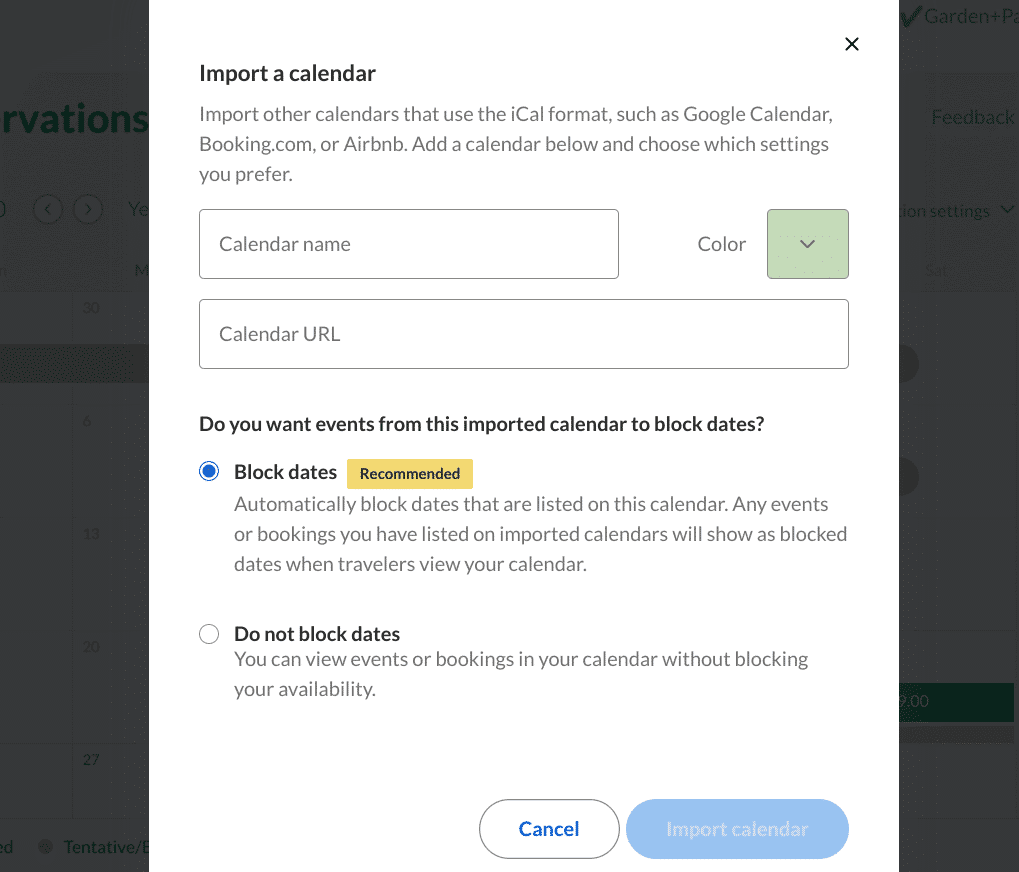Select the Do not block dates option

tap(209, 633)
